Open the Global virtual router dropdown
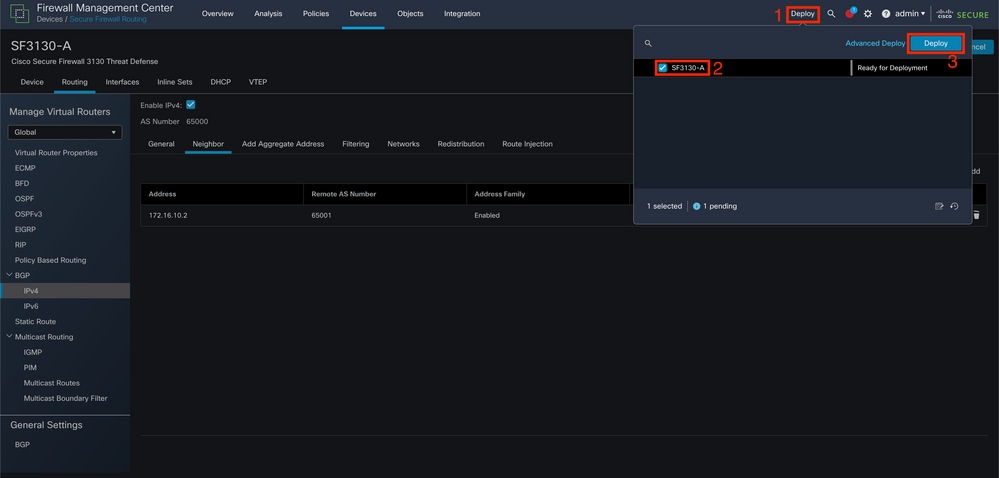The width and height of the screenshot is (999, 478). click(65, 133)
